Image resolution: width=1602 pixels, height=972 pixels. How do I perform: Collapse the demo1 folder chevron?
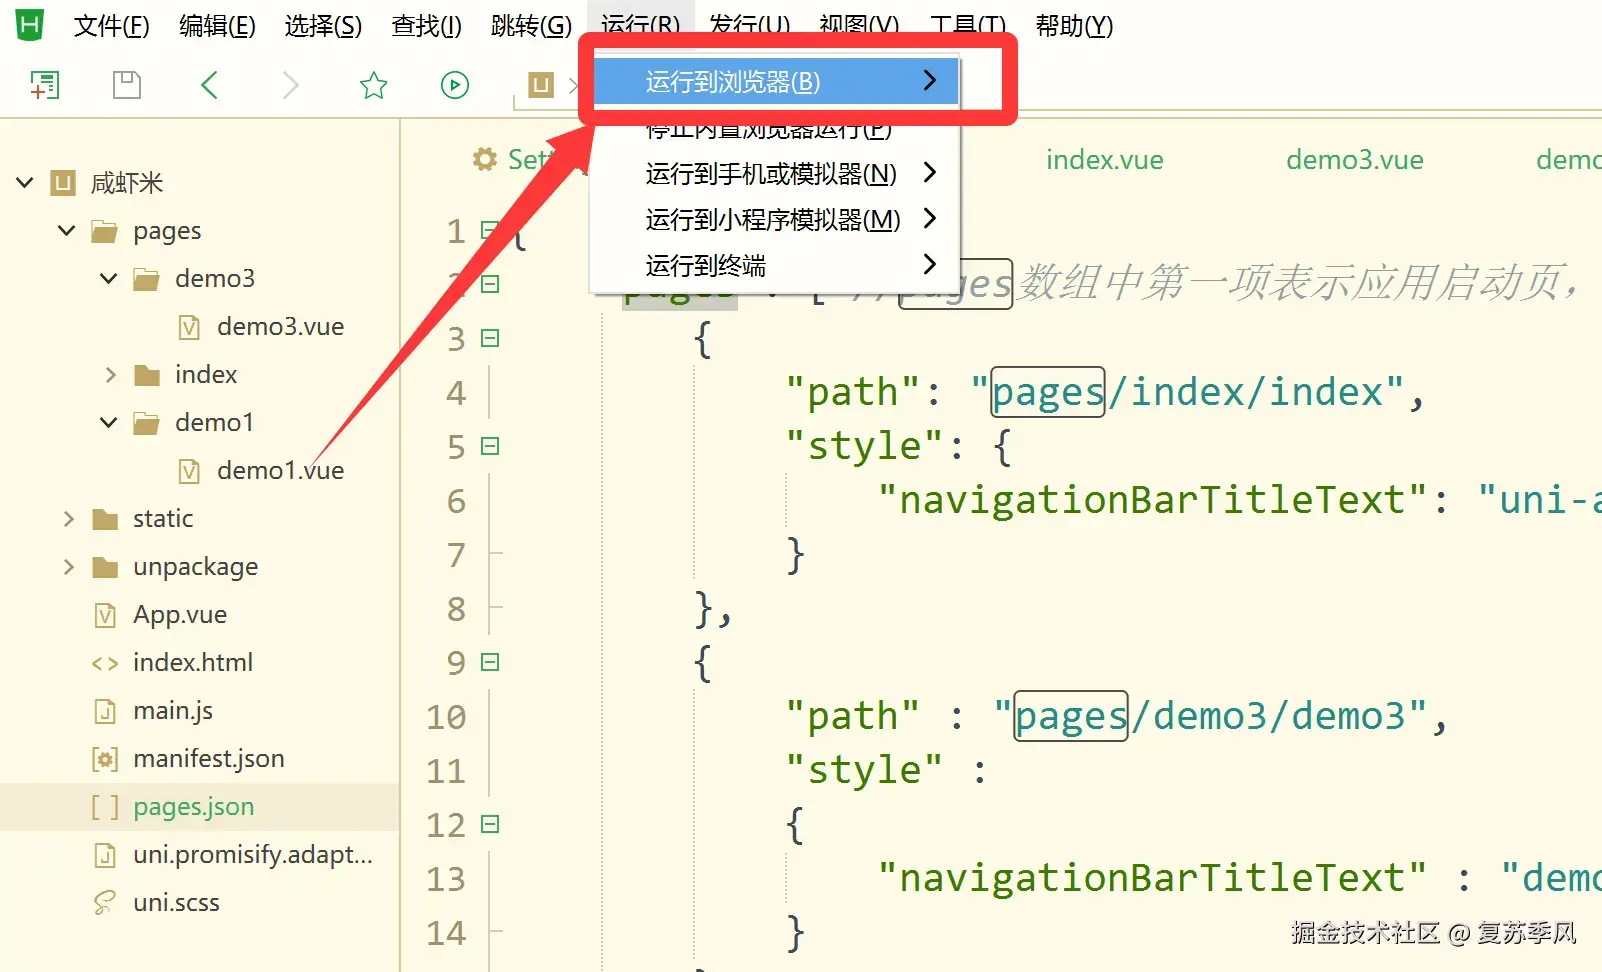pyautogui.click(x=109, y=423)
